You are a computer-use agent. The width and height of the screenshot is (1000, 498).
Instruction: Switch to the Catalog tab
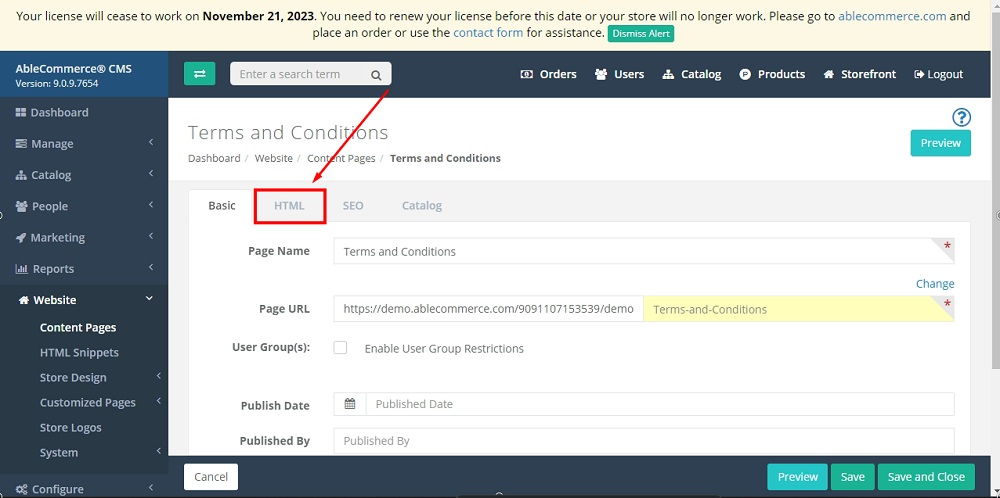coord(422,205)
